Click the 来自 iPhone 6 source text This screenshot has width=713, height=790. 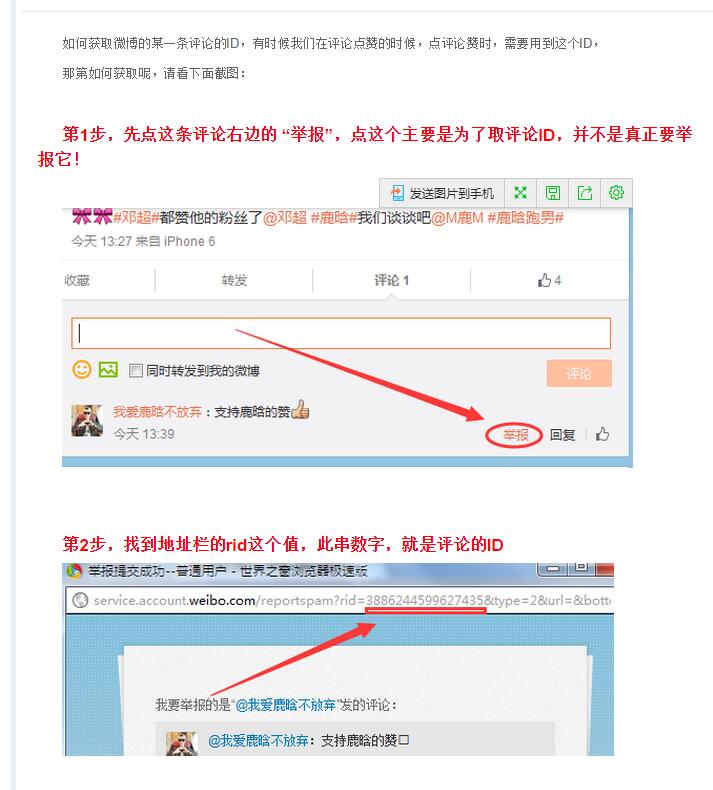(175, 241)
